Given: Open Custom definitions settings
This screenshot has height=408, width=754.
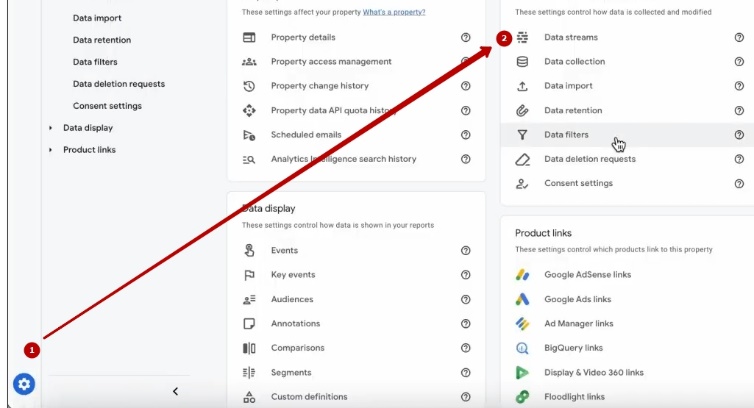Looking at the screenshot, I should (309, 397).
